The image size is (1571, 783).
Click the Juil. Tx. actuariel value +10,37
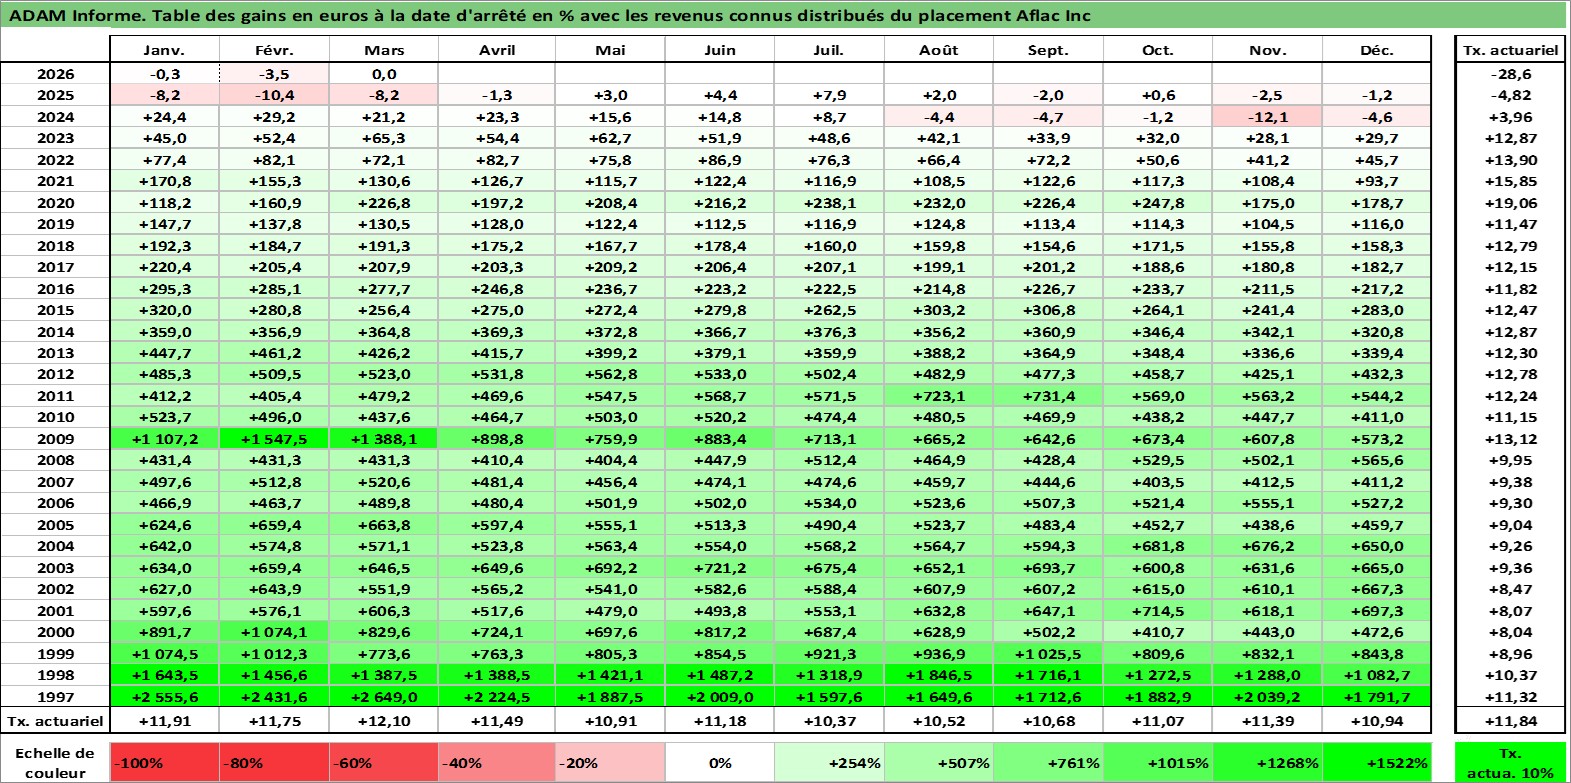829,721
